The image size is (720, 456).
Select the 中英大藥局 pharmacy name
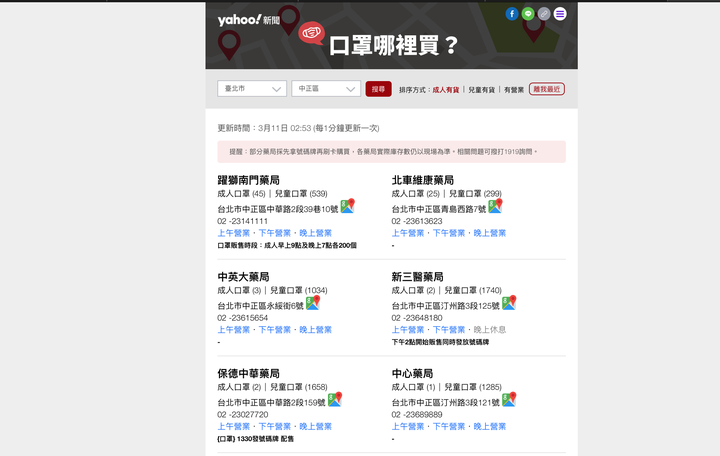(x=243, y=277)
